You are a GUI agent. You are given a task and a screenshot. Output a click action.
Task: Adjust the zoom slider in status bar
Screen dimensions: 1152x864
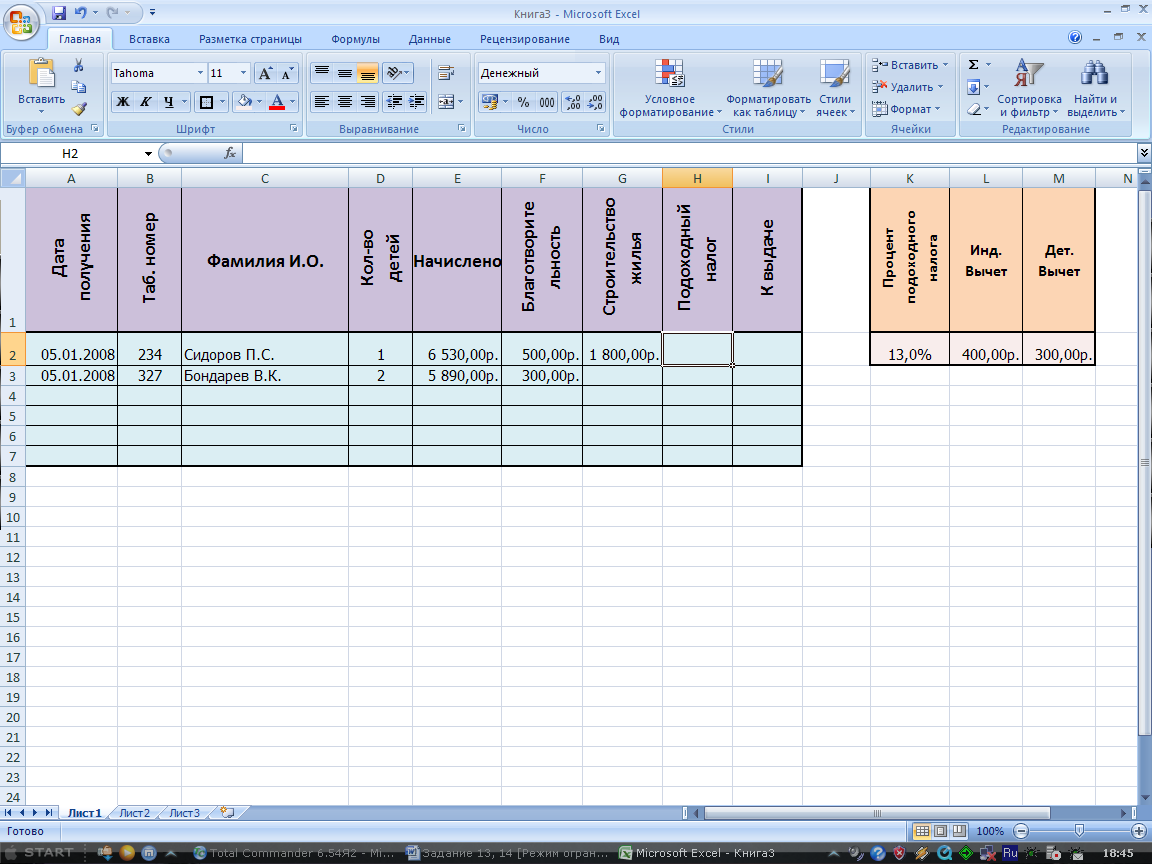tap(1079, 831)
